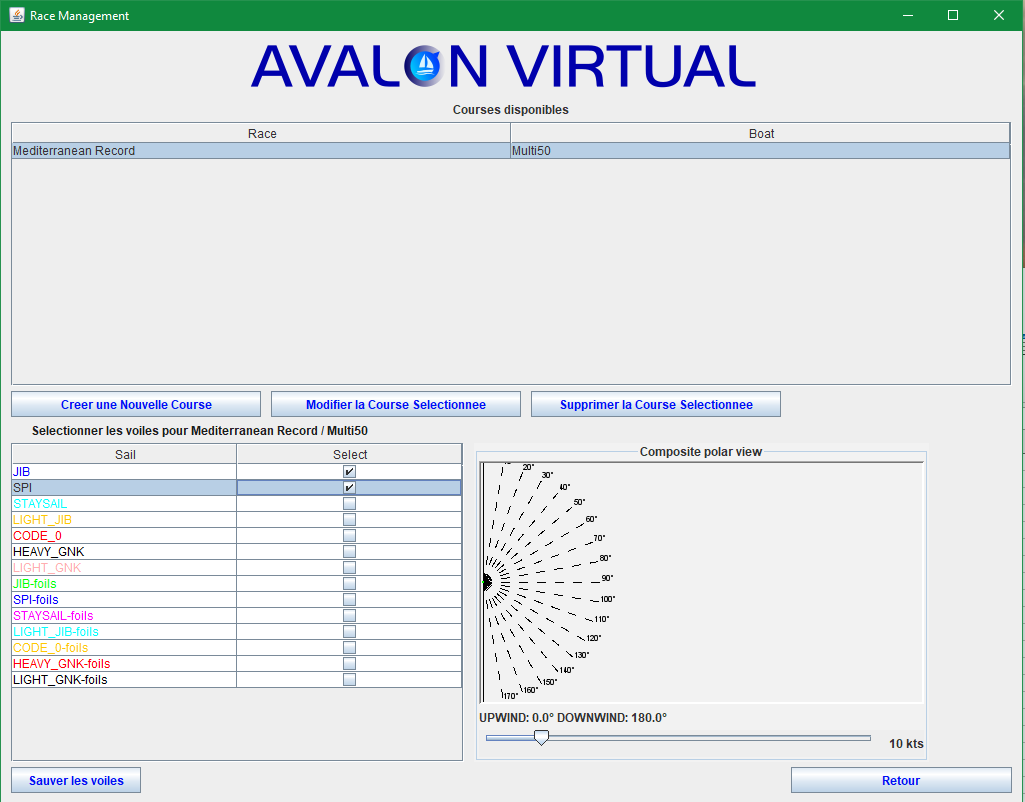The height and width of the screenshot is (802, 1025).
Task: Click the Java app icon in title bar
Action: coord(16,15)
